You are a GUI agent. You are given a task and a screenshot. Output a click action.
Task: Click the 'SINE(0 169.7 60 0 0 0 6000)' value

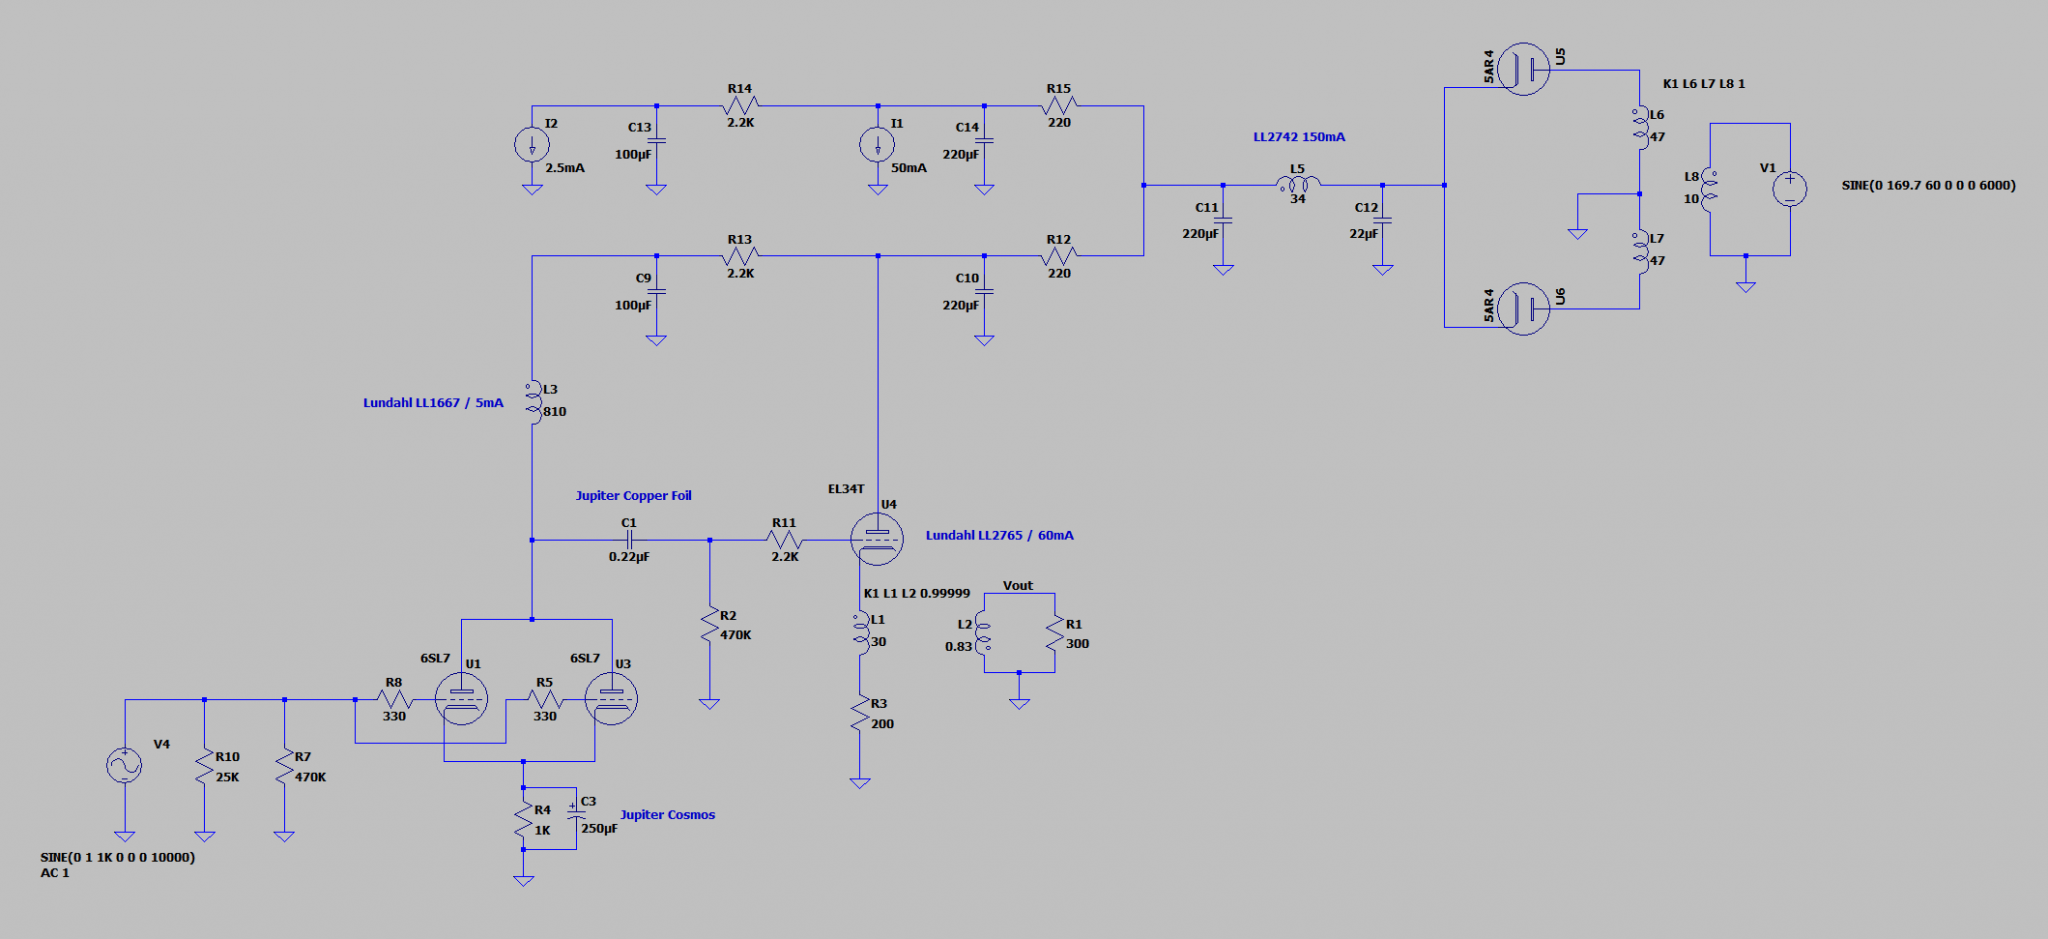(x=1929, y=185)
